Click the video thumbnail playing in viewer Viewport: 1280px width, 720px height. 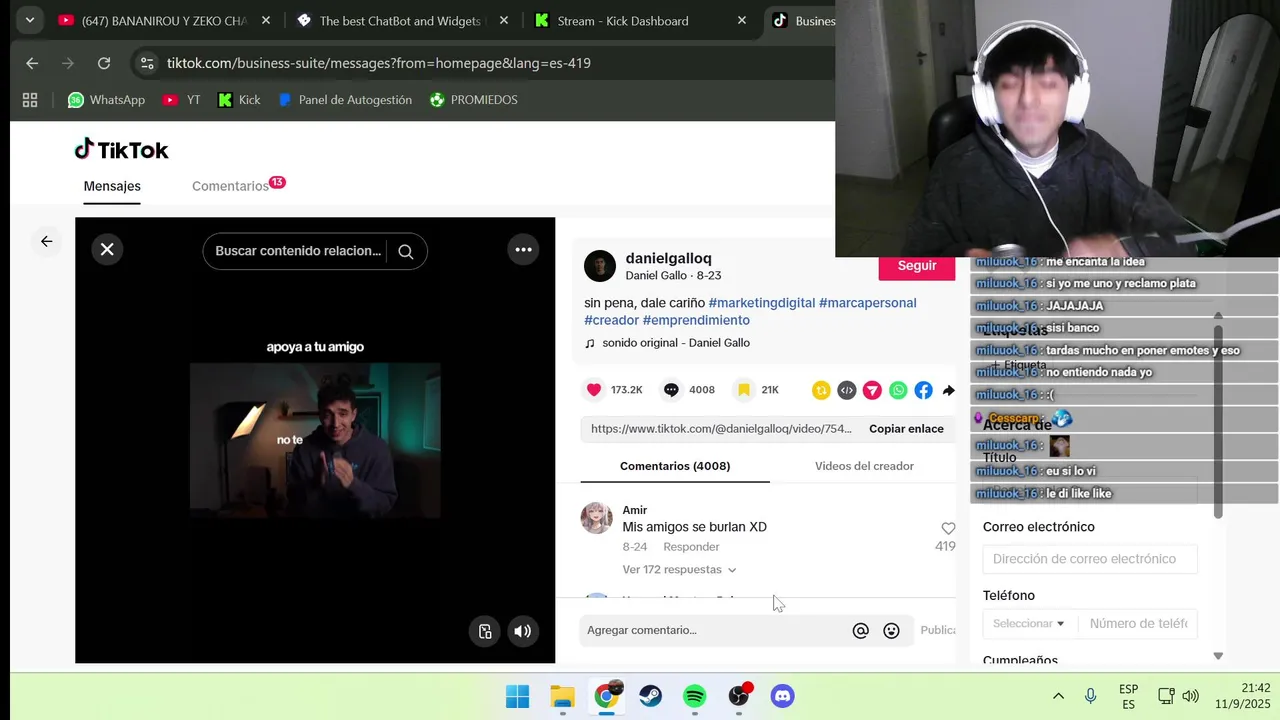tap(315, 440)
